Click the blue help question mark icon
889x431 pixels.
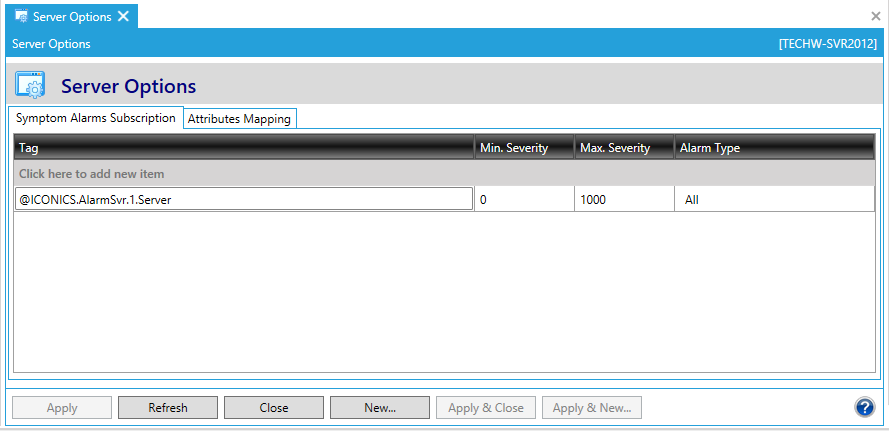(865, 407)
